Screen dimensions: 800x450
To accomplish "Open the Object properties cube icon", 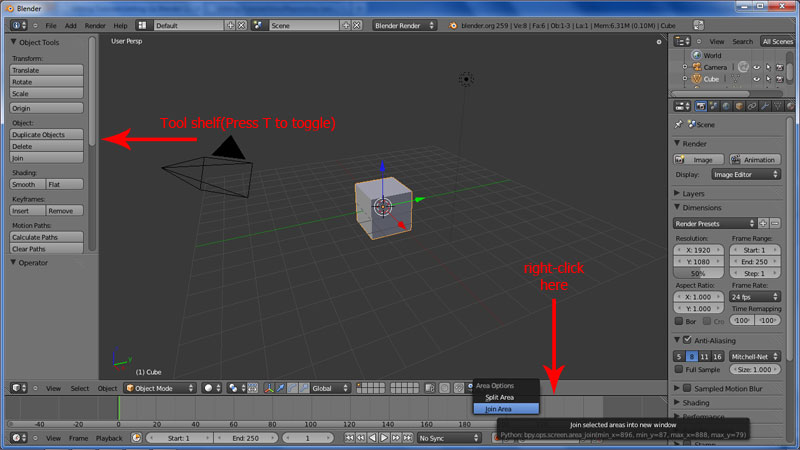I will pyautogui.click(x=739, y=105).
